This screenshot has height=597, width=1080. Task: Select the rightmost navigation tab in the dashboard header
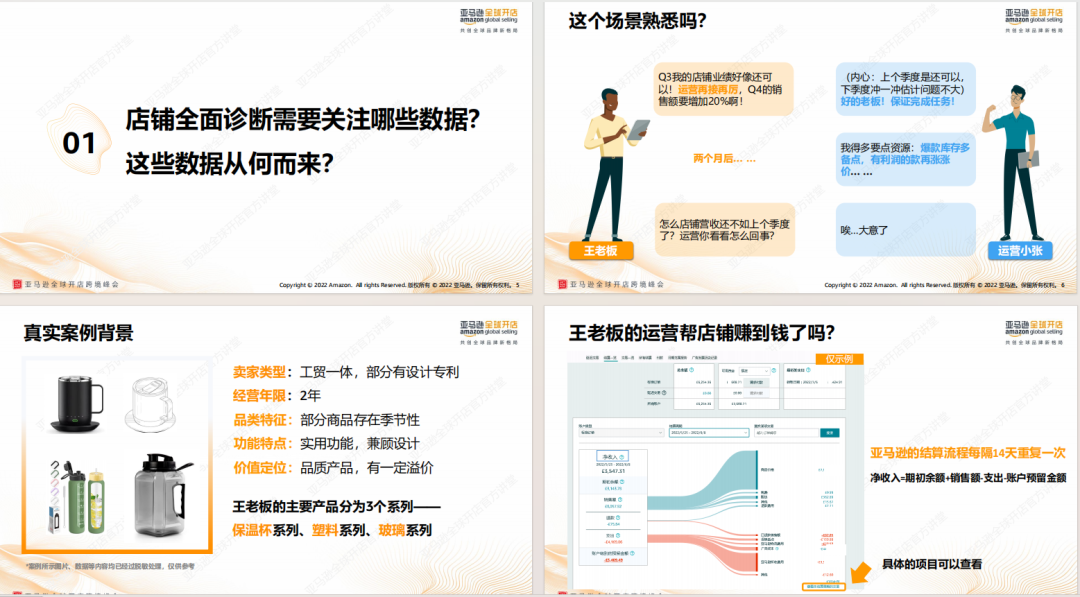pyautogui.click(x=704, y=357)
